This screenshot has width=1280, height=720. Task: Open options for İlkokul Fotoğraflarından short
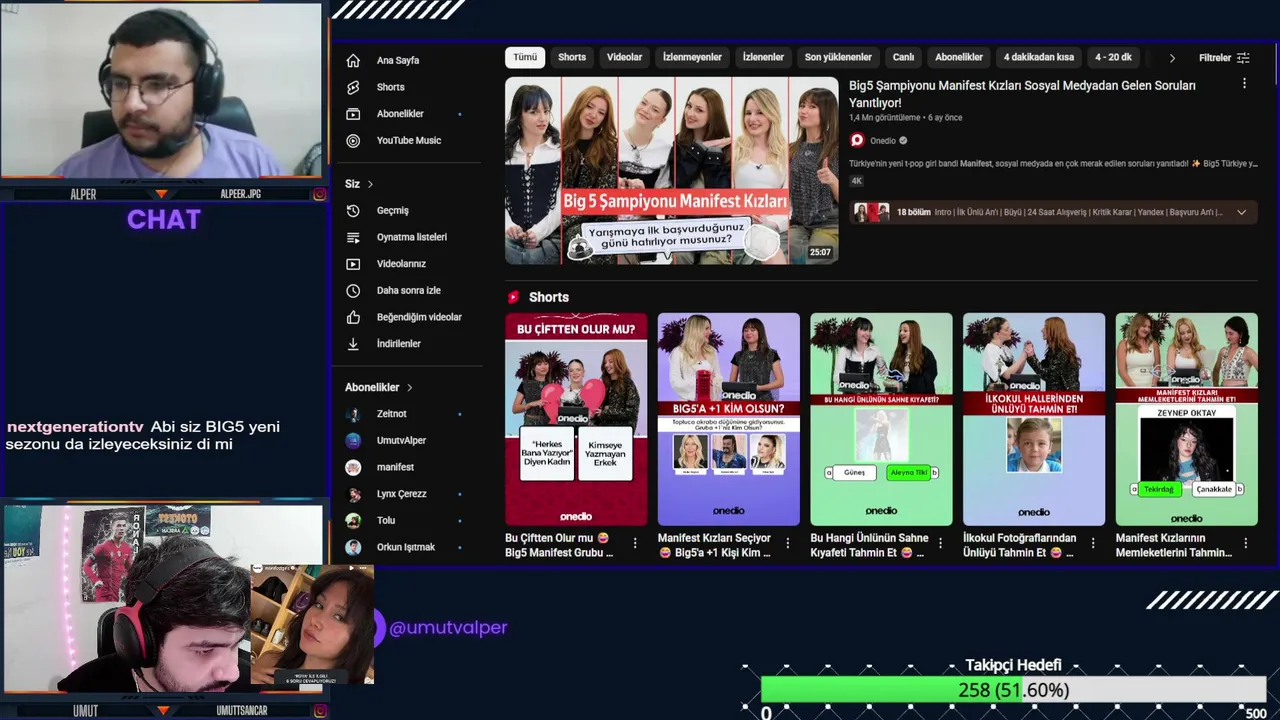point(1093,544)
